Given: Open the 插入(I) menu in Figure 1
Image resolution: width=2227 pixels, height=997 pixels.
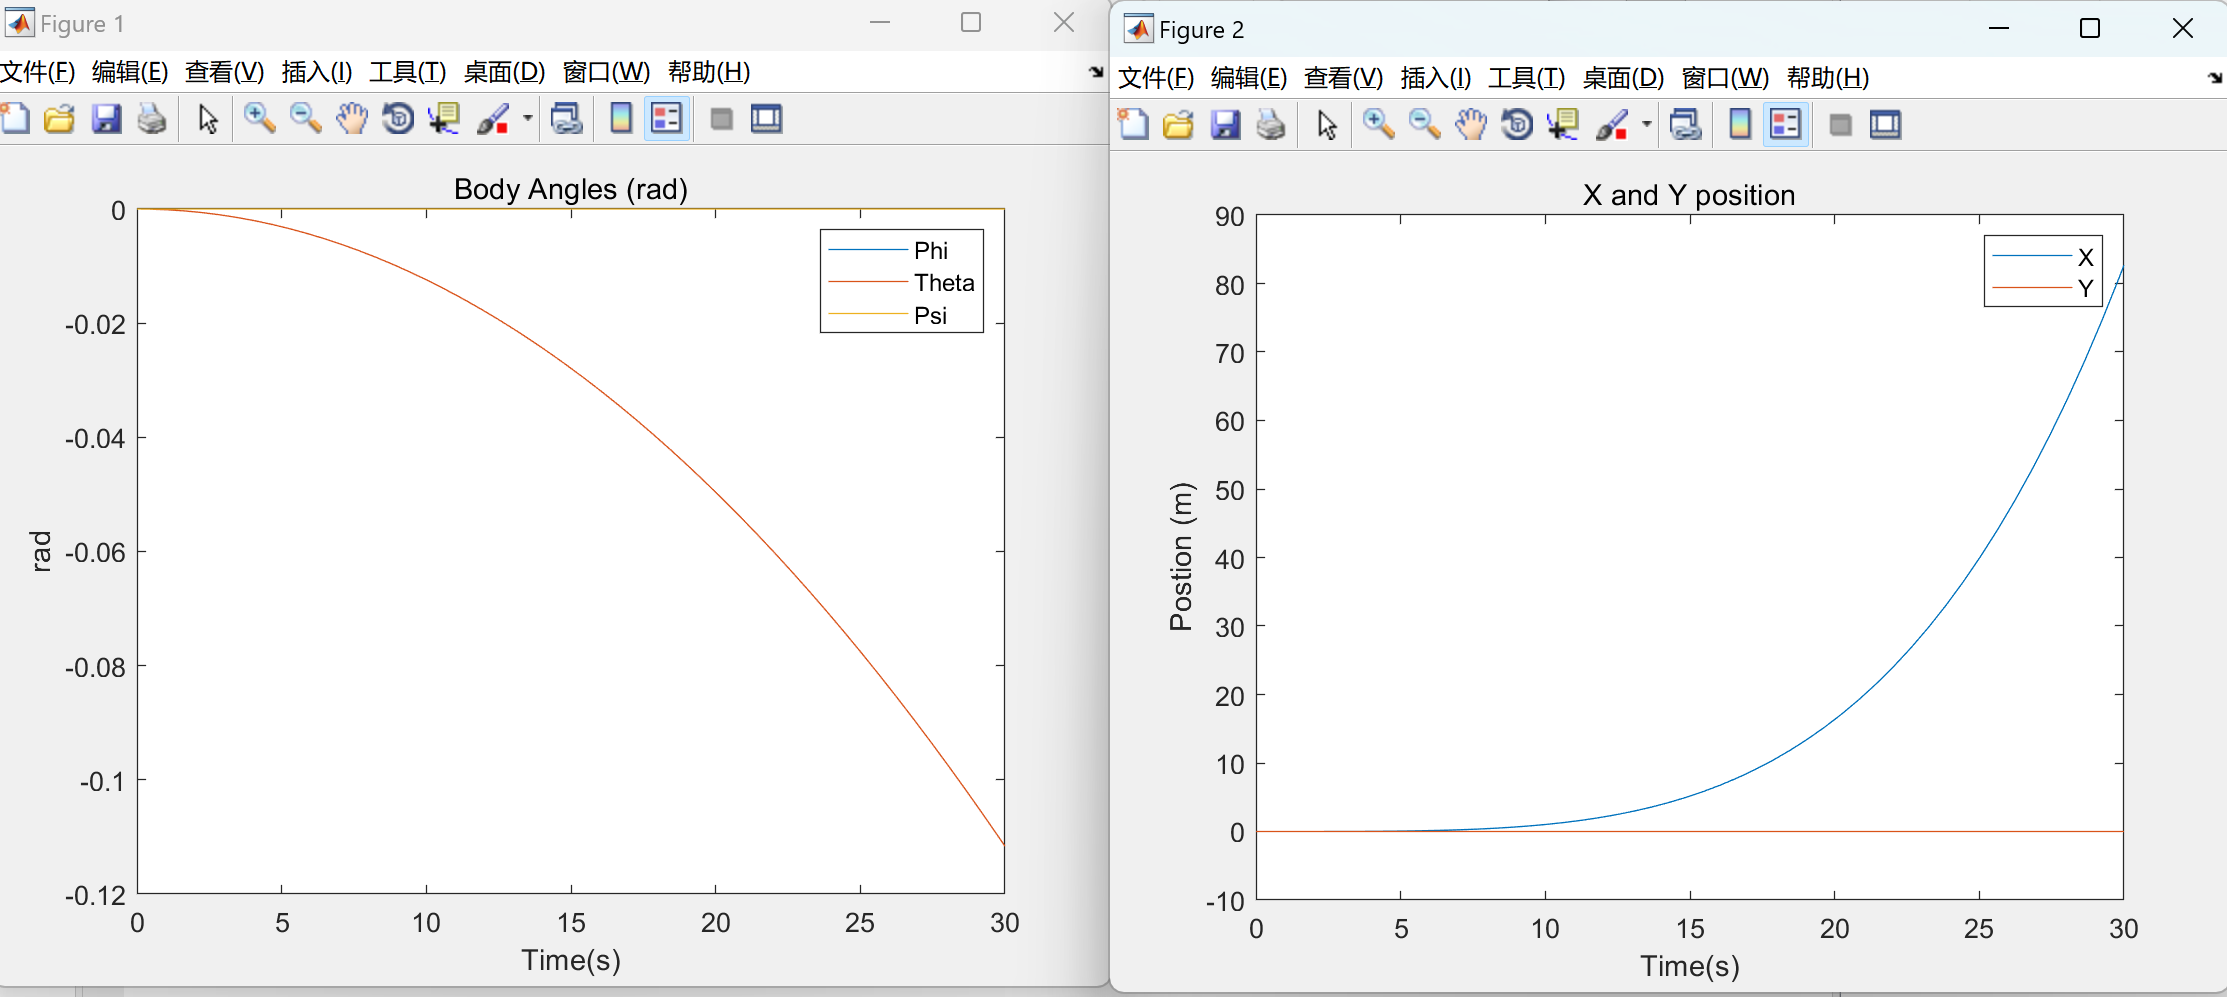Looking at the screenshot, I should pyautogui.click(x=318, y=72).
